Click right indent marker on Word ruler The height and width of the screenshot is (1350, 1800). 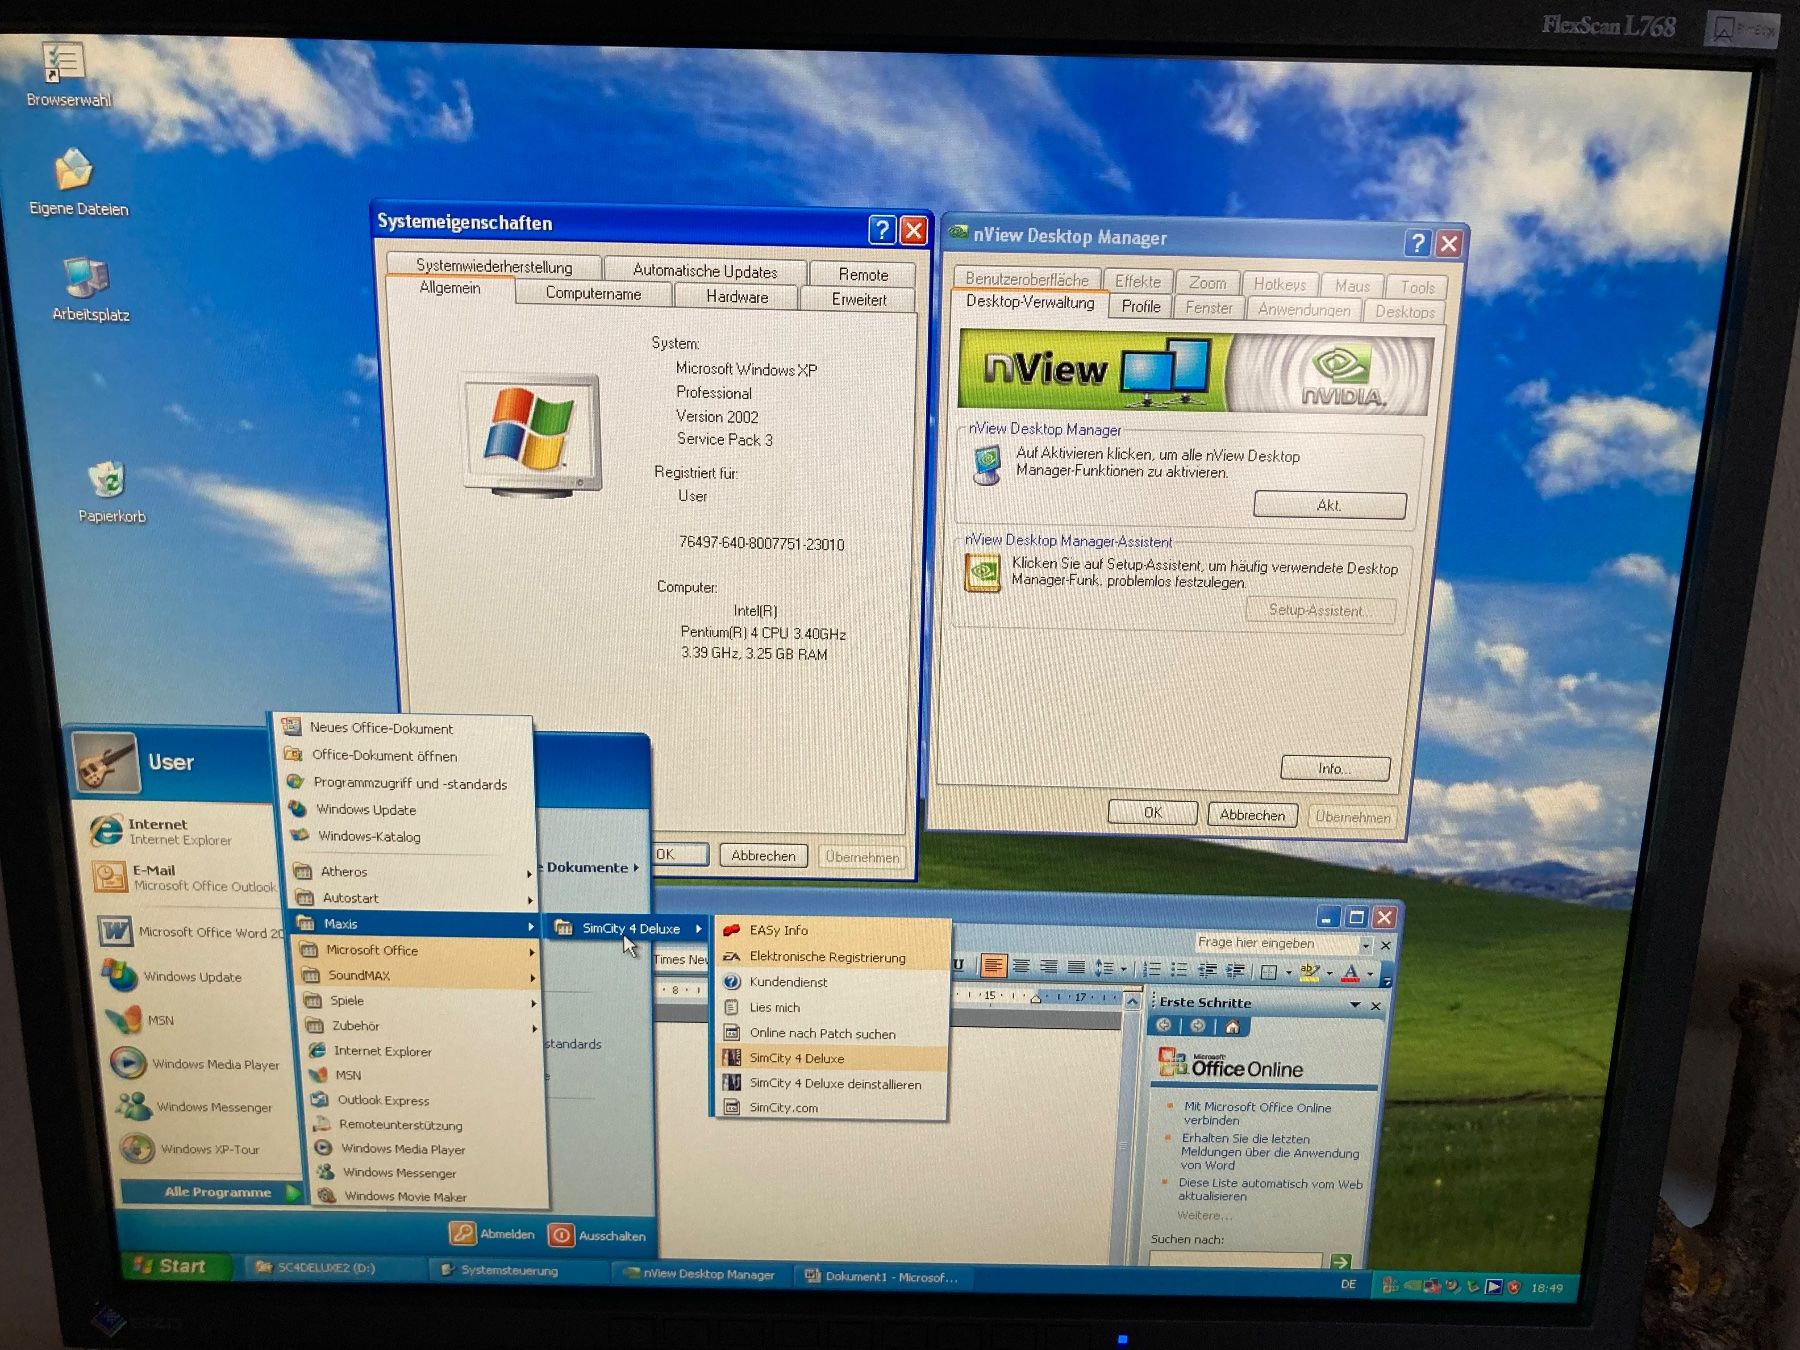(1035, 998)
